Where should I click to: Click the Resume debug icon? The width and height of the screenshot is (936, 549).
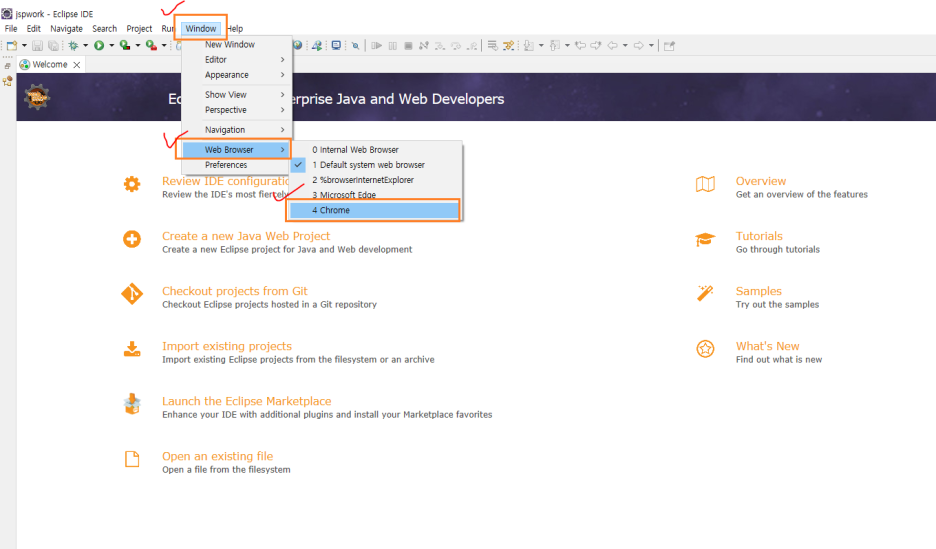(377, 45)
